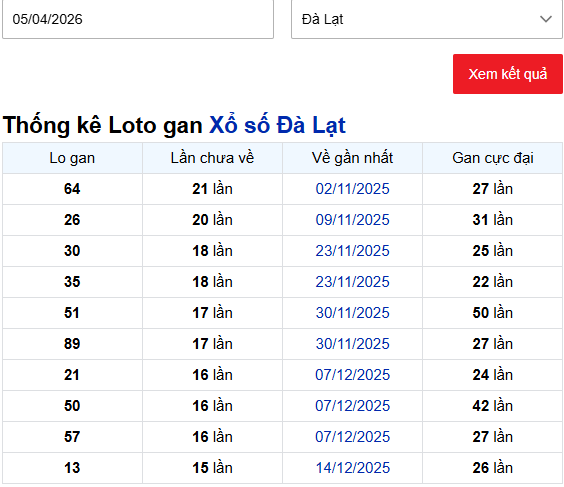
Task: Select lo gan number 30
Action: pos(72,251)
